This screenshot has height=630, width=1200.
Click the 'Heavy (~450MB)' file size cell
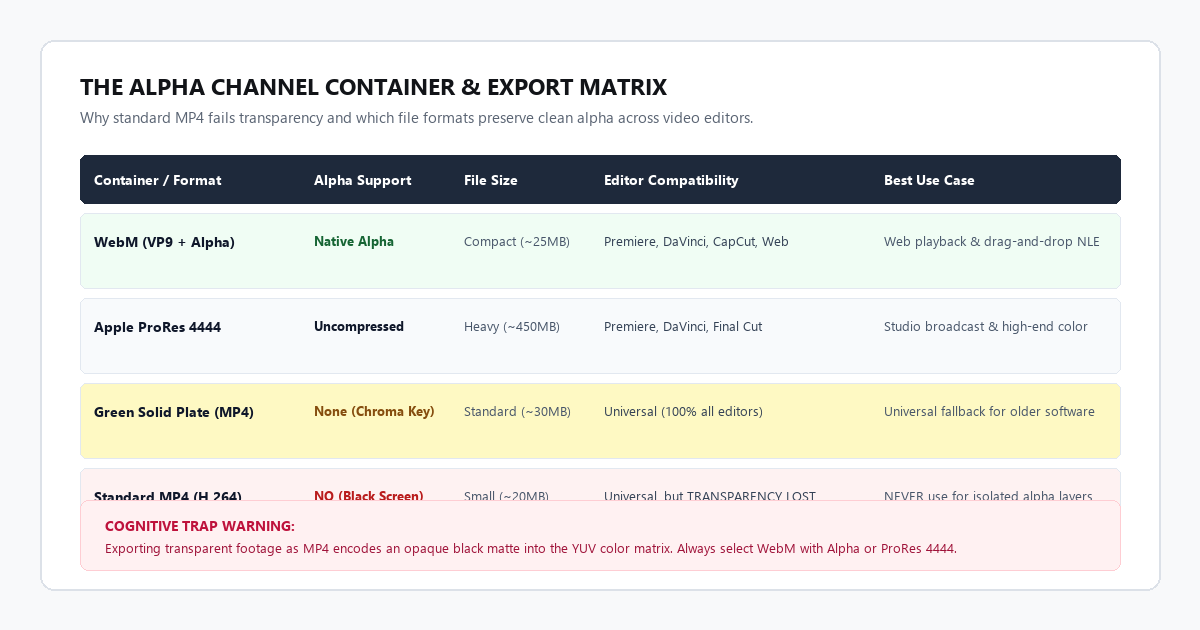tap(512, 327)
